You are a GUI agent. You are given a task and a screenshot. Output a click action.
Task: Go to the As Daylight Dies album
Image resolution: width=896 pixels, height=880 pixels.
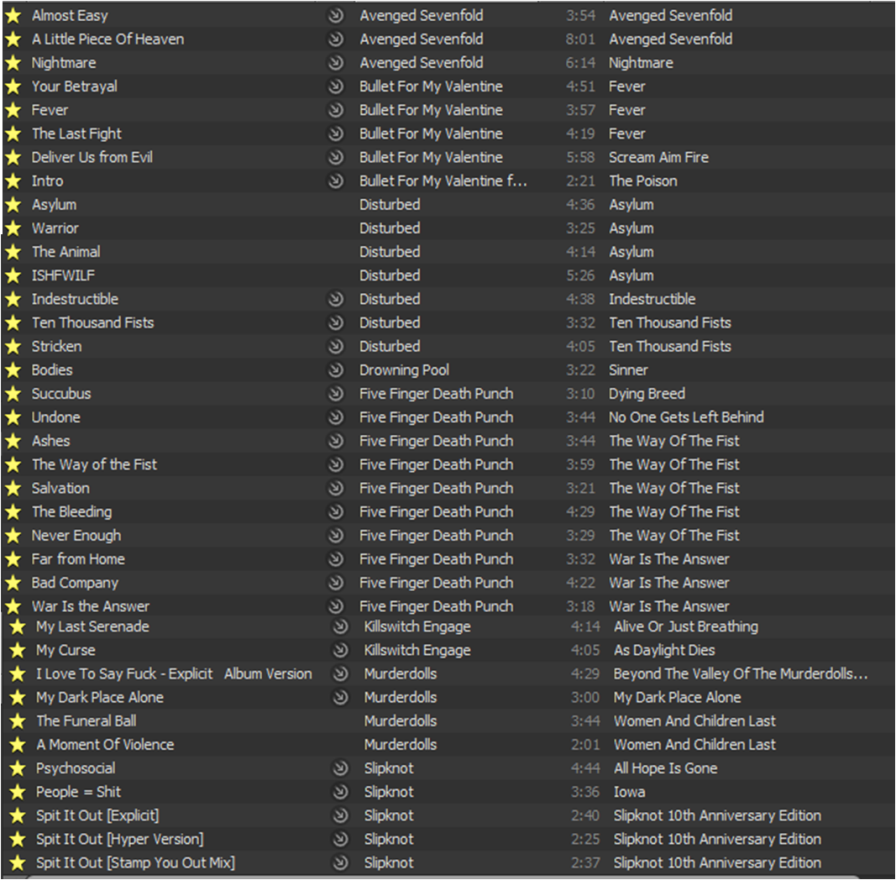(x=664, y=650)
